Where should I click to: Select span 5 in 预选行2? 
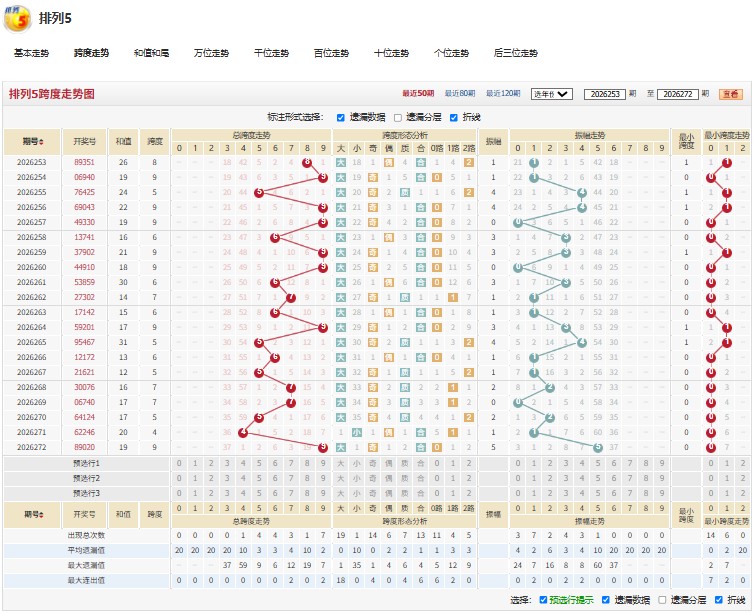point(259,478)
